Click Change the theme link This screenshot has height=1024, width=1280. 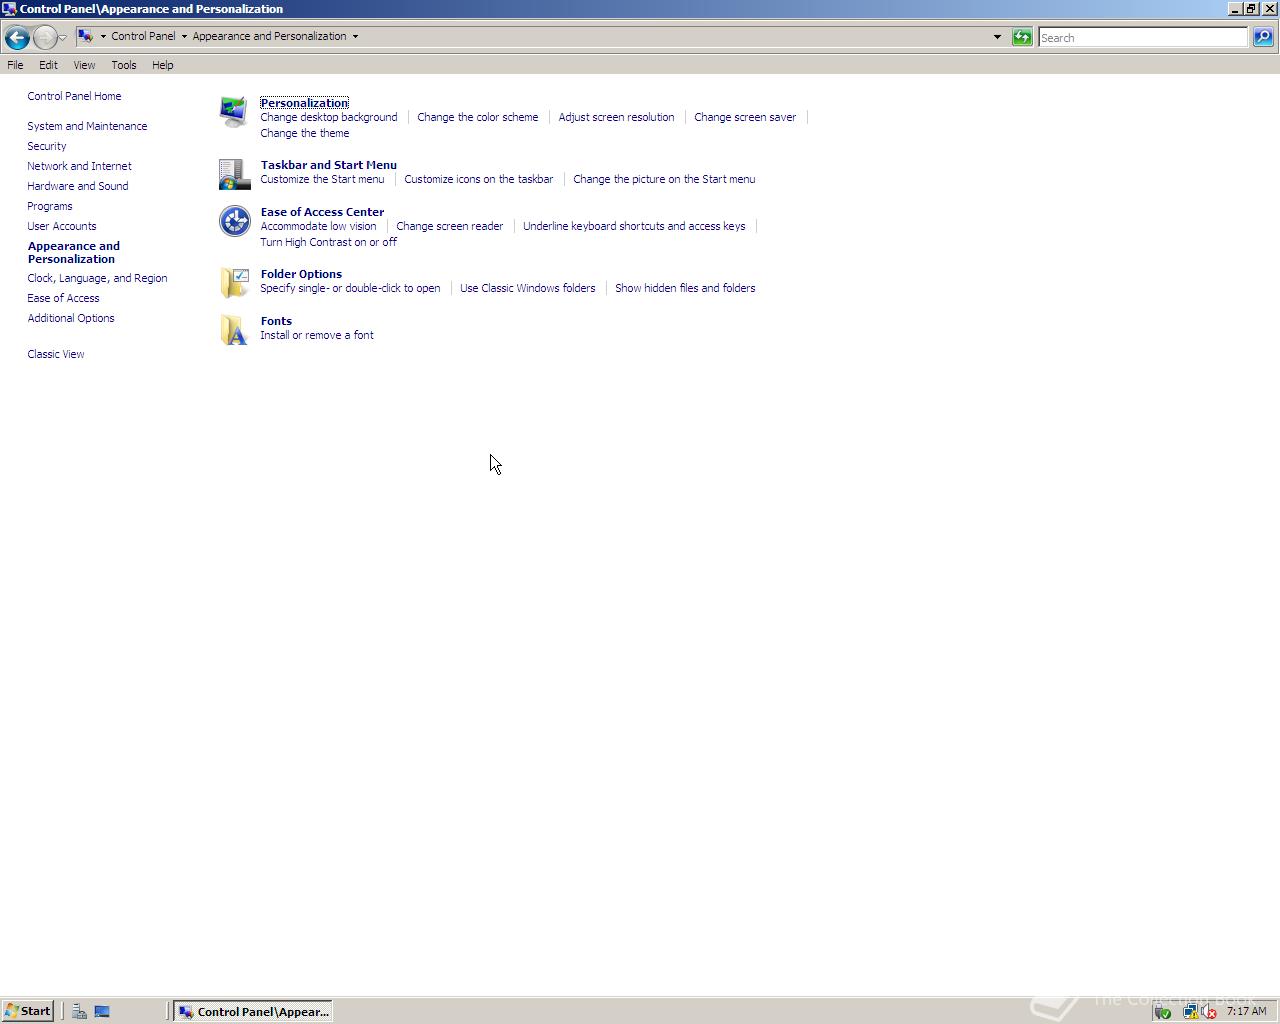pos(305,133)
